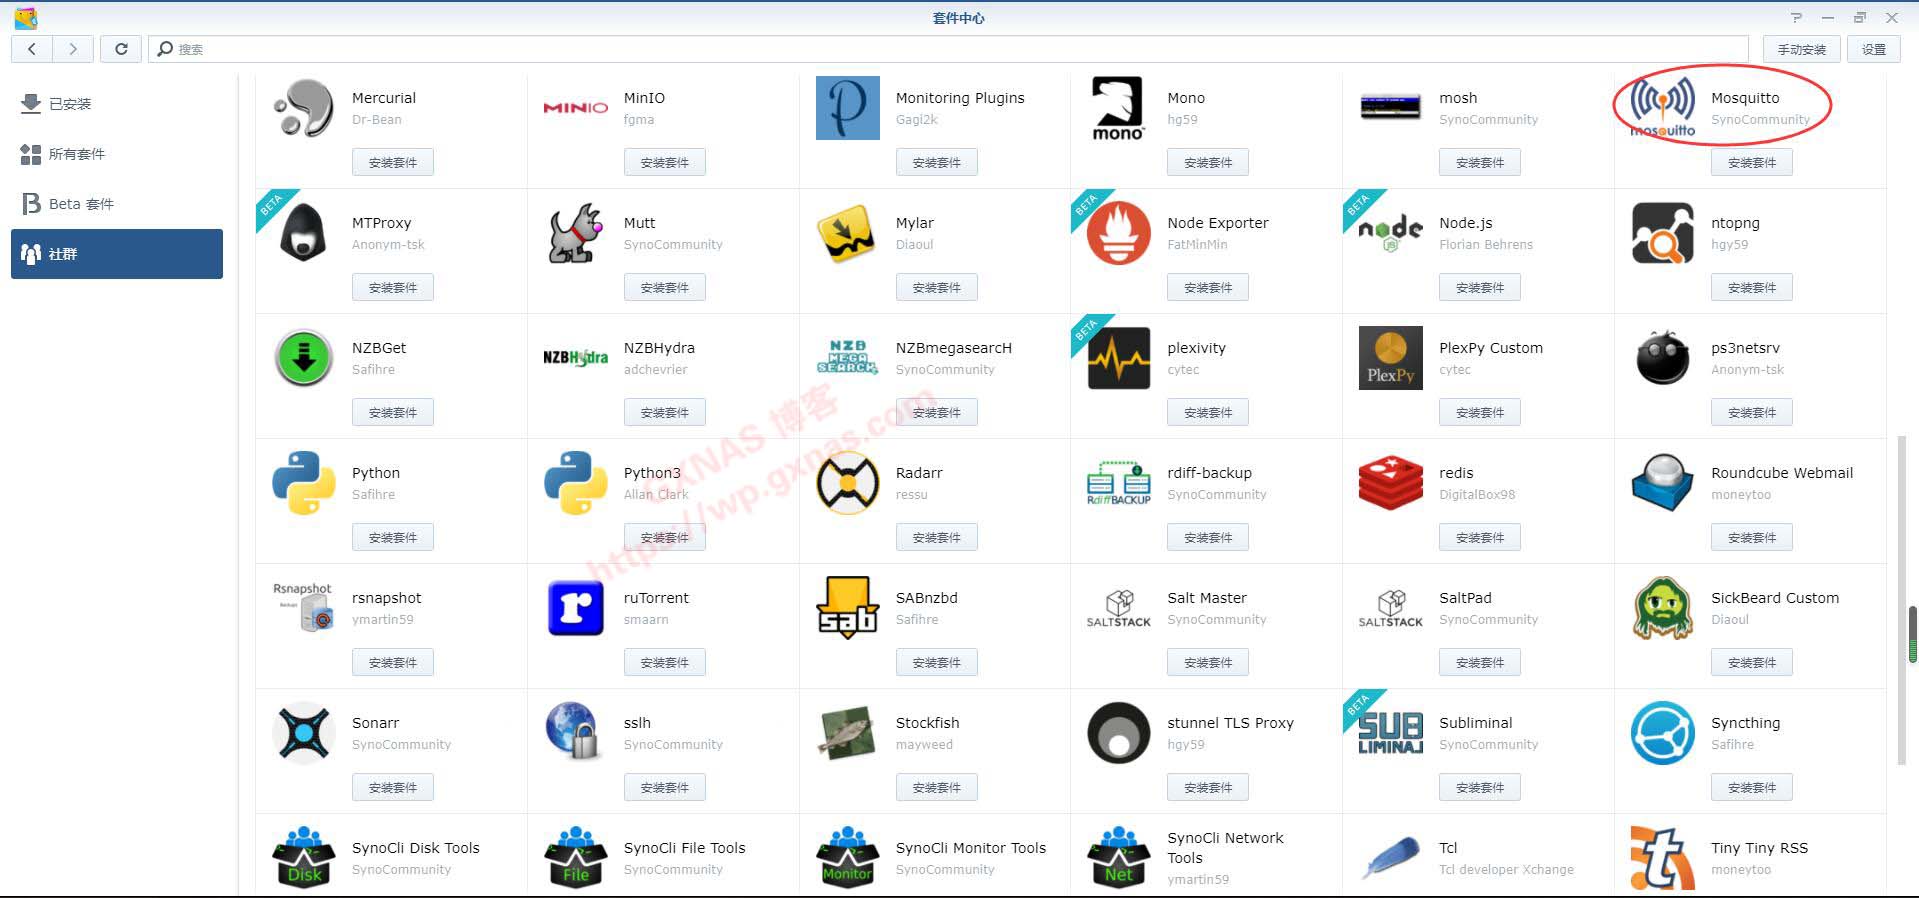Select the sslh package icon
The image size is (1919, 898).
576,731
